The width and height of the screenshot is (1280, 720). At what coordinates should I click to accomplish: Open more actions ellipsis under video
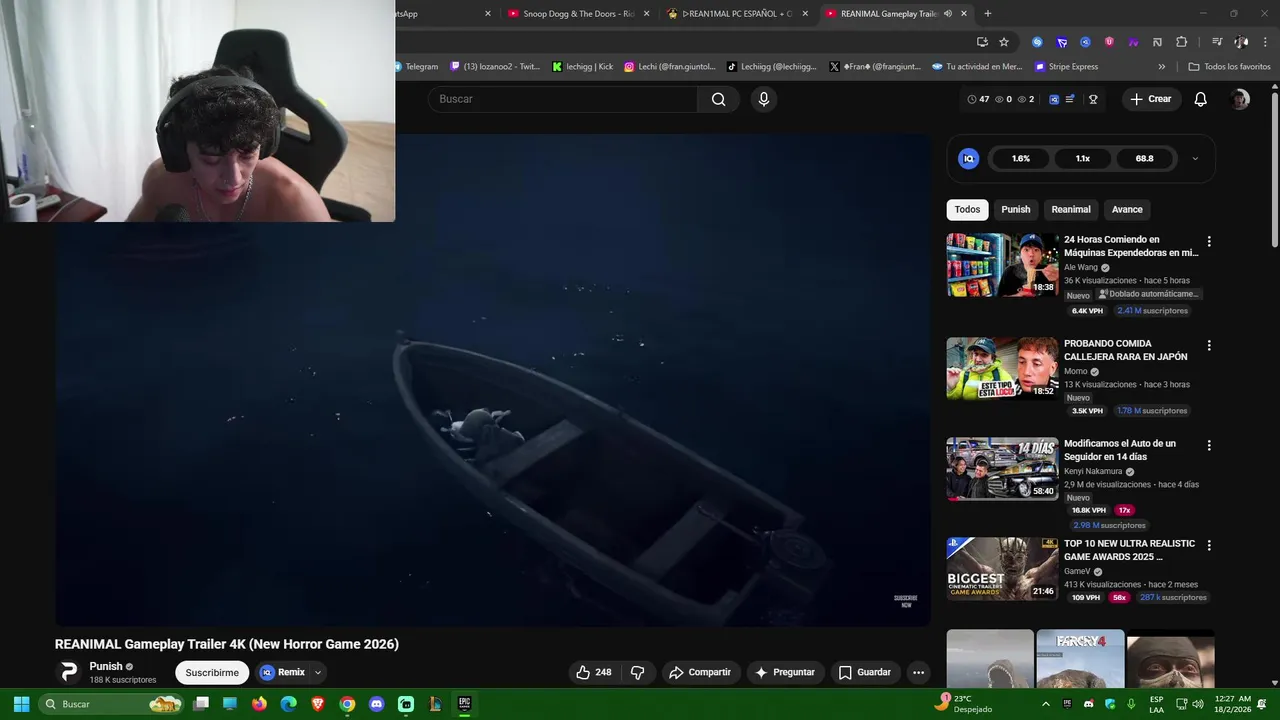point(918,672)
